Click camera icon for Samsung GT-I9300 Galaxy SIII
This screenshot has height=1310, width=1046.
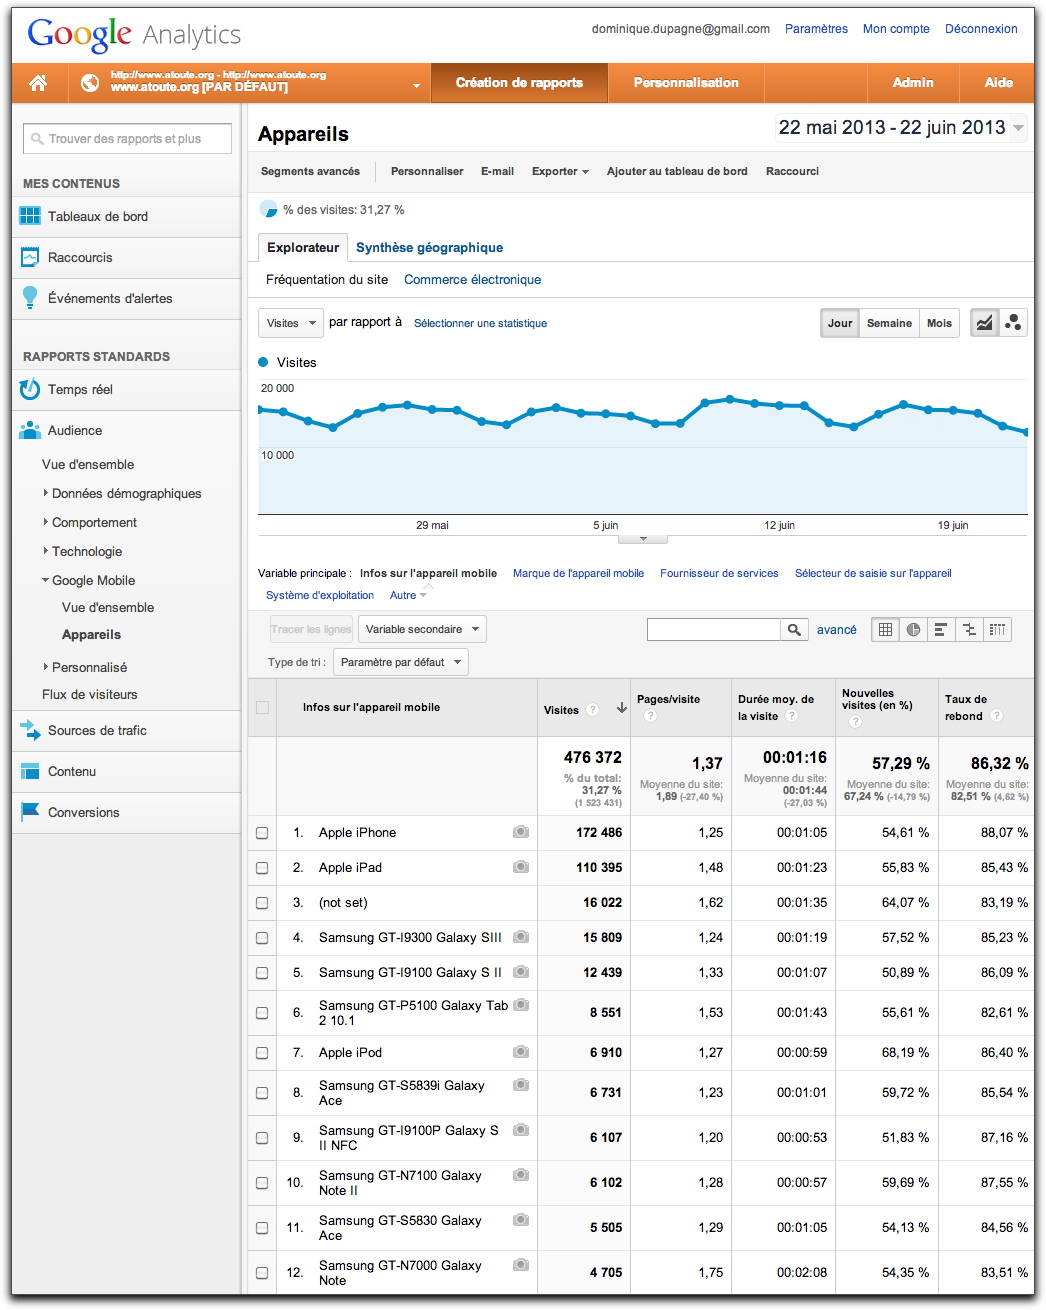click(x=521, y=937)
